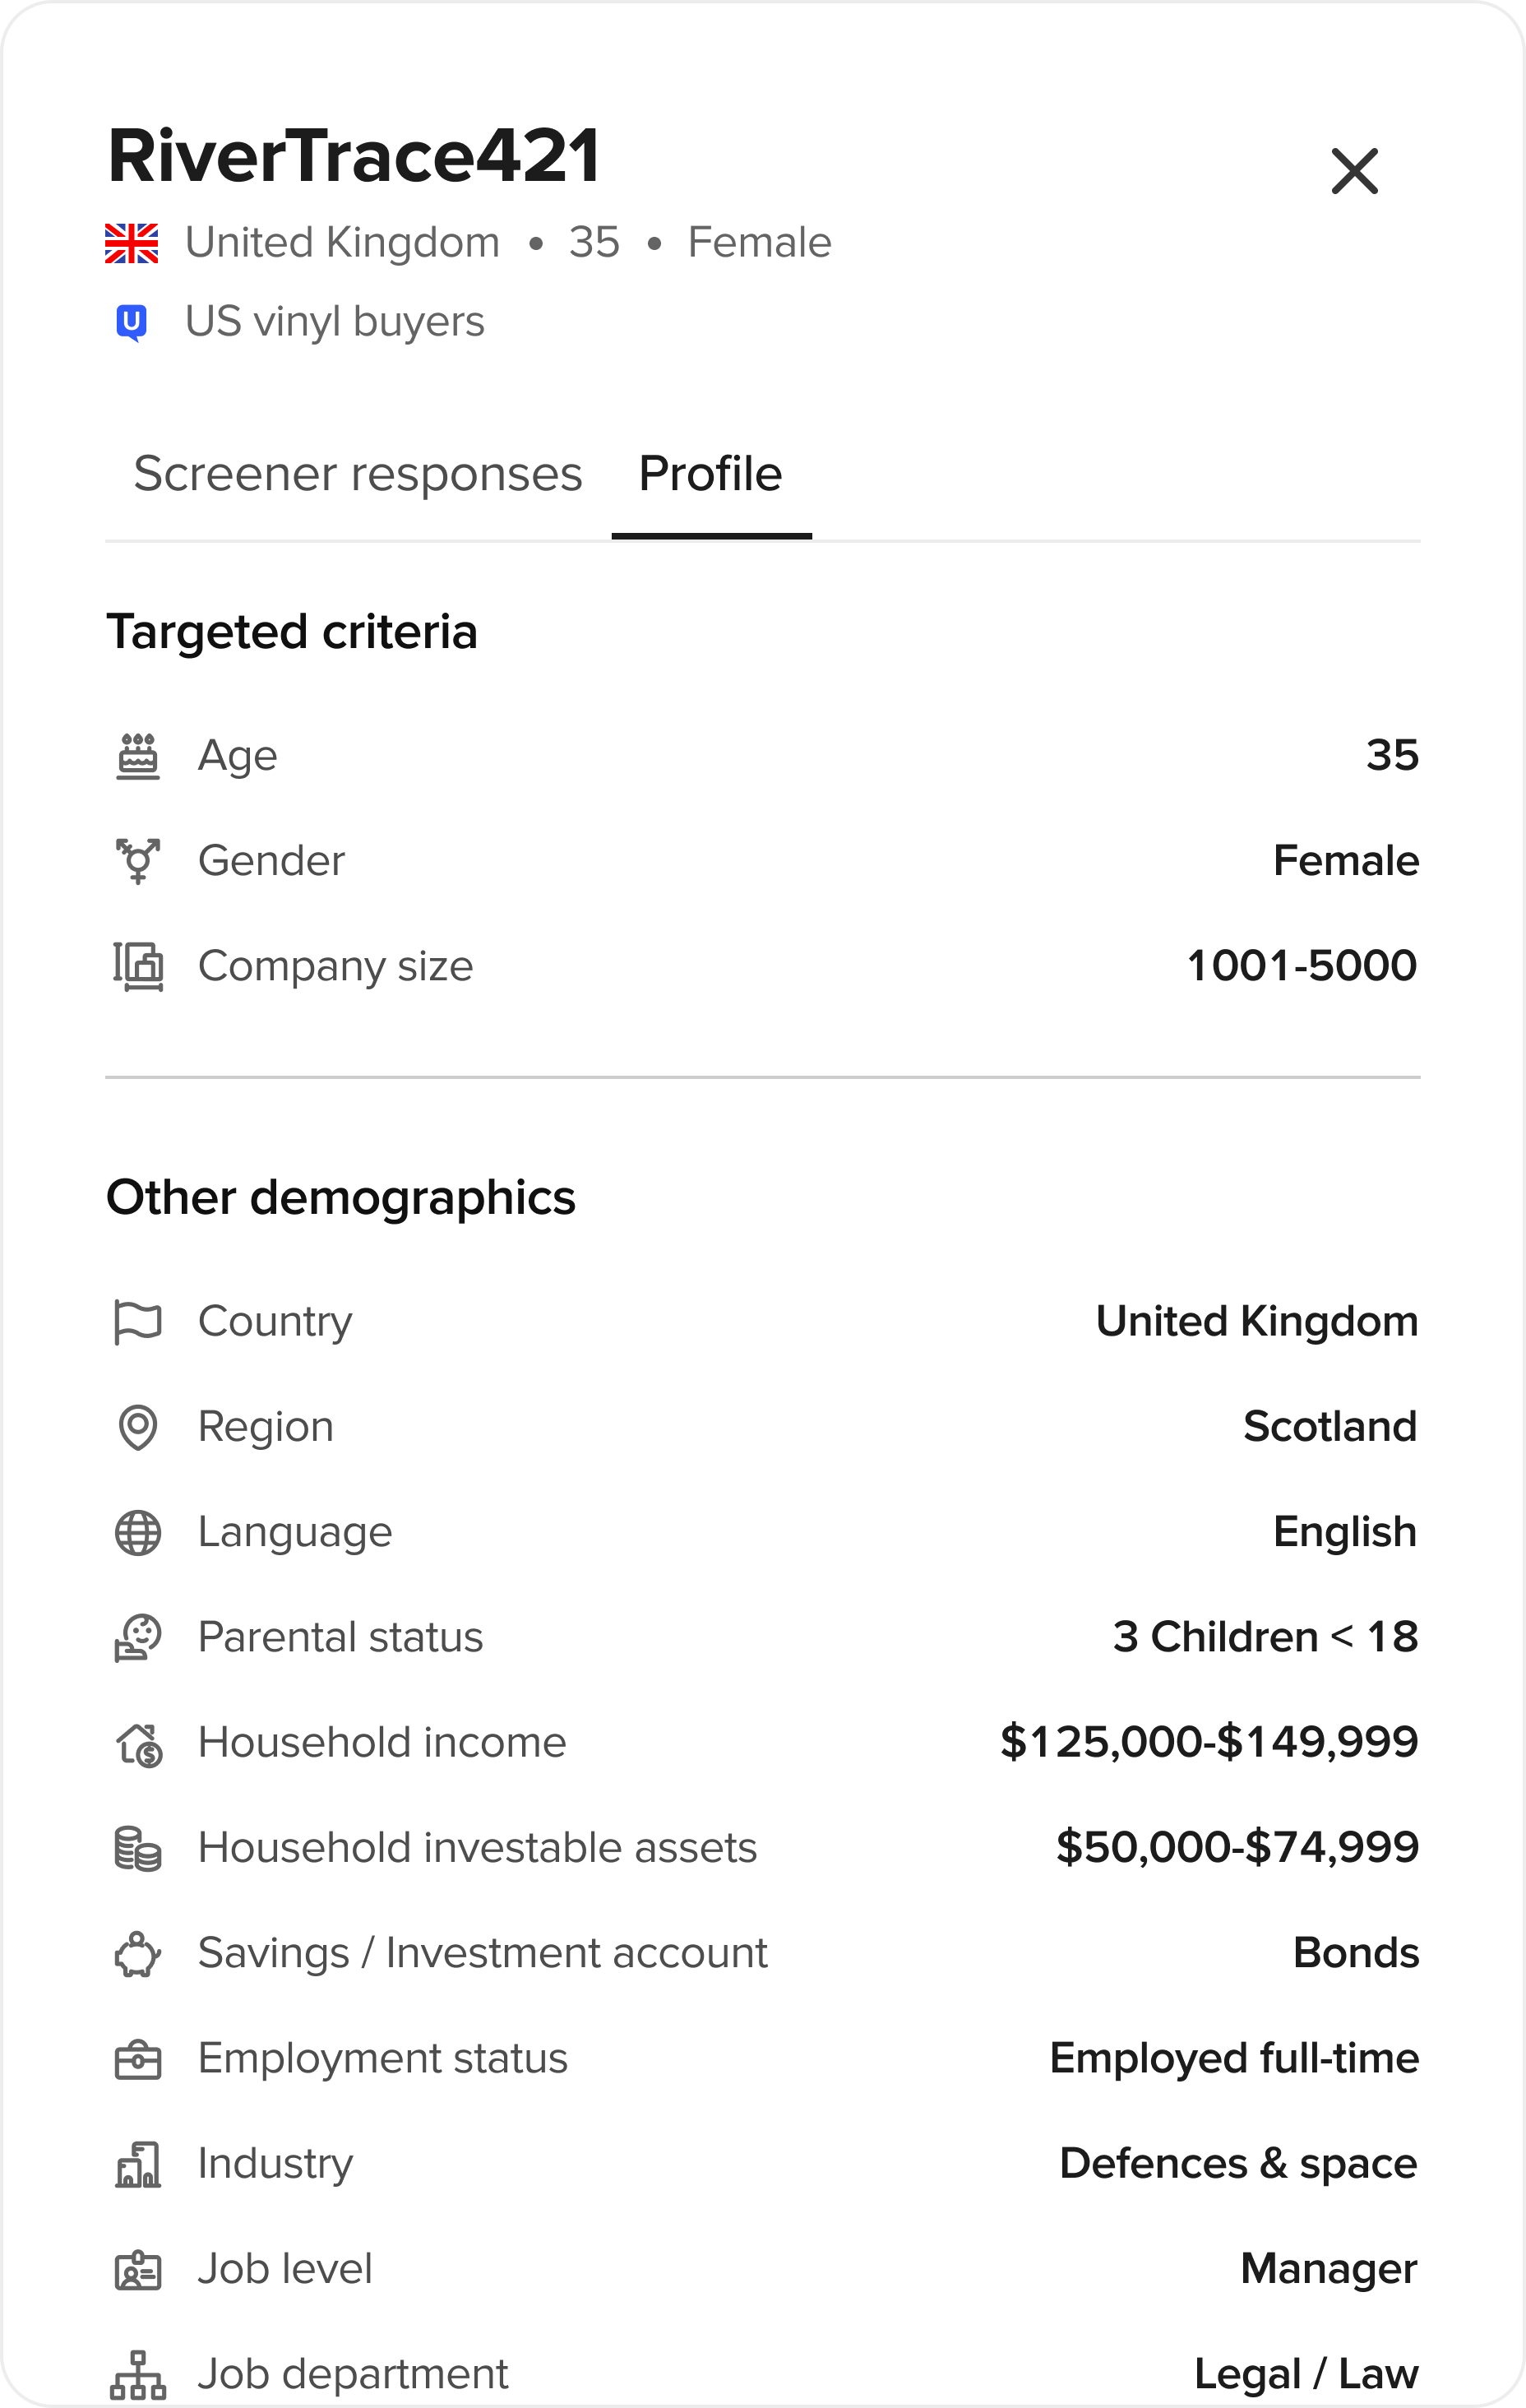The image size is (1526, 2408).
Task: Click the Region map pin icon
Action: click(x=138, y=1427)
